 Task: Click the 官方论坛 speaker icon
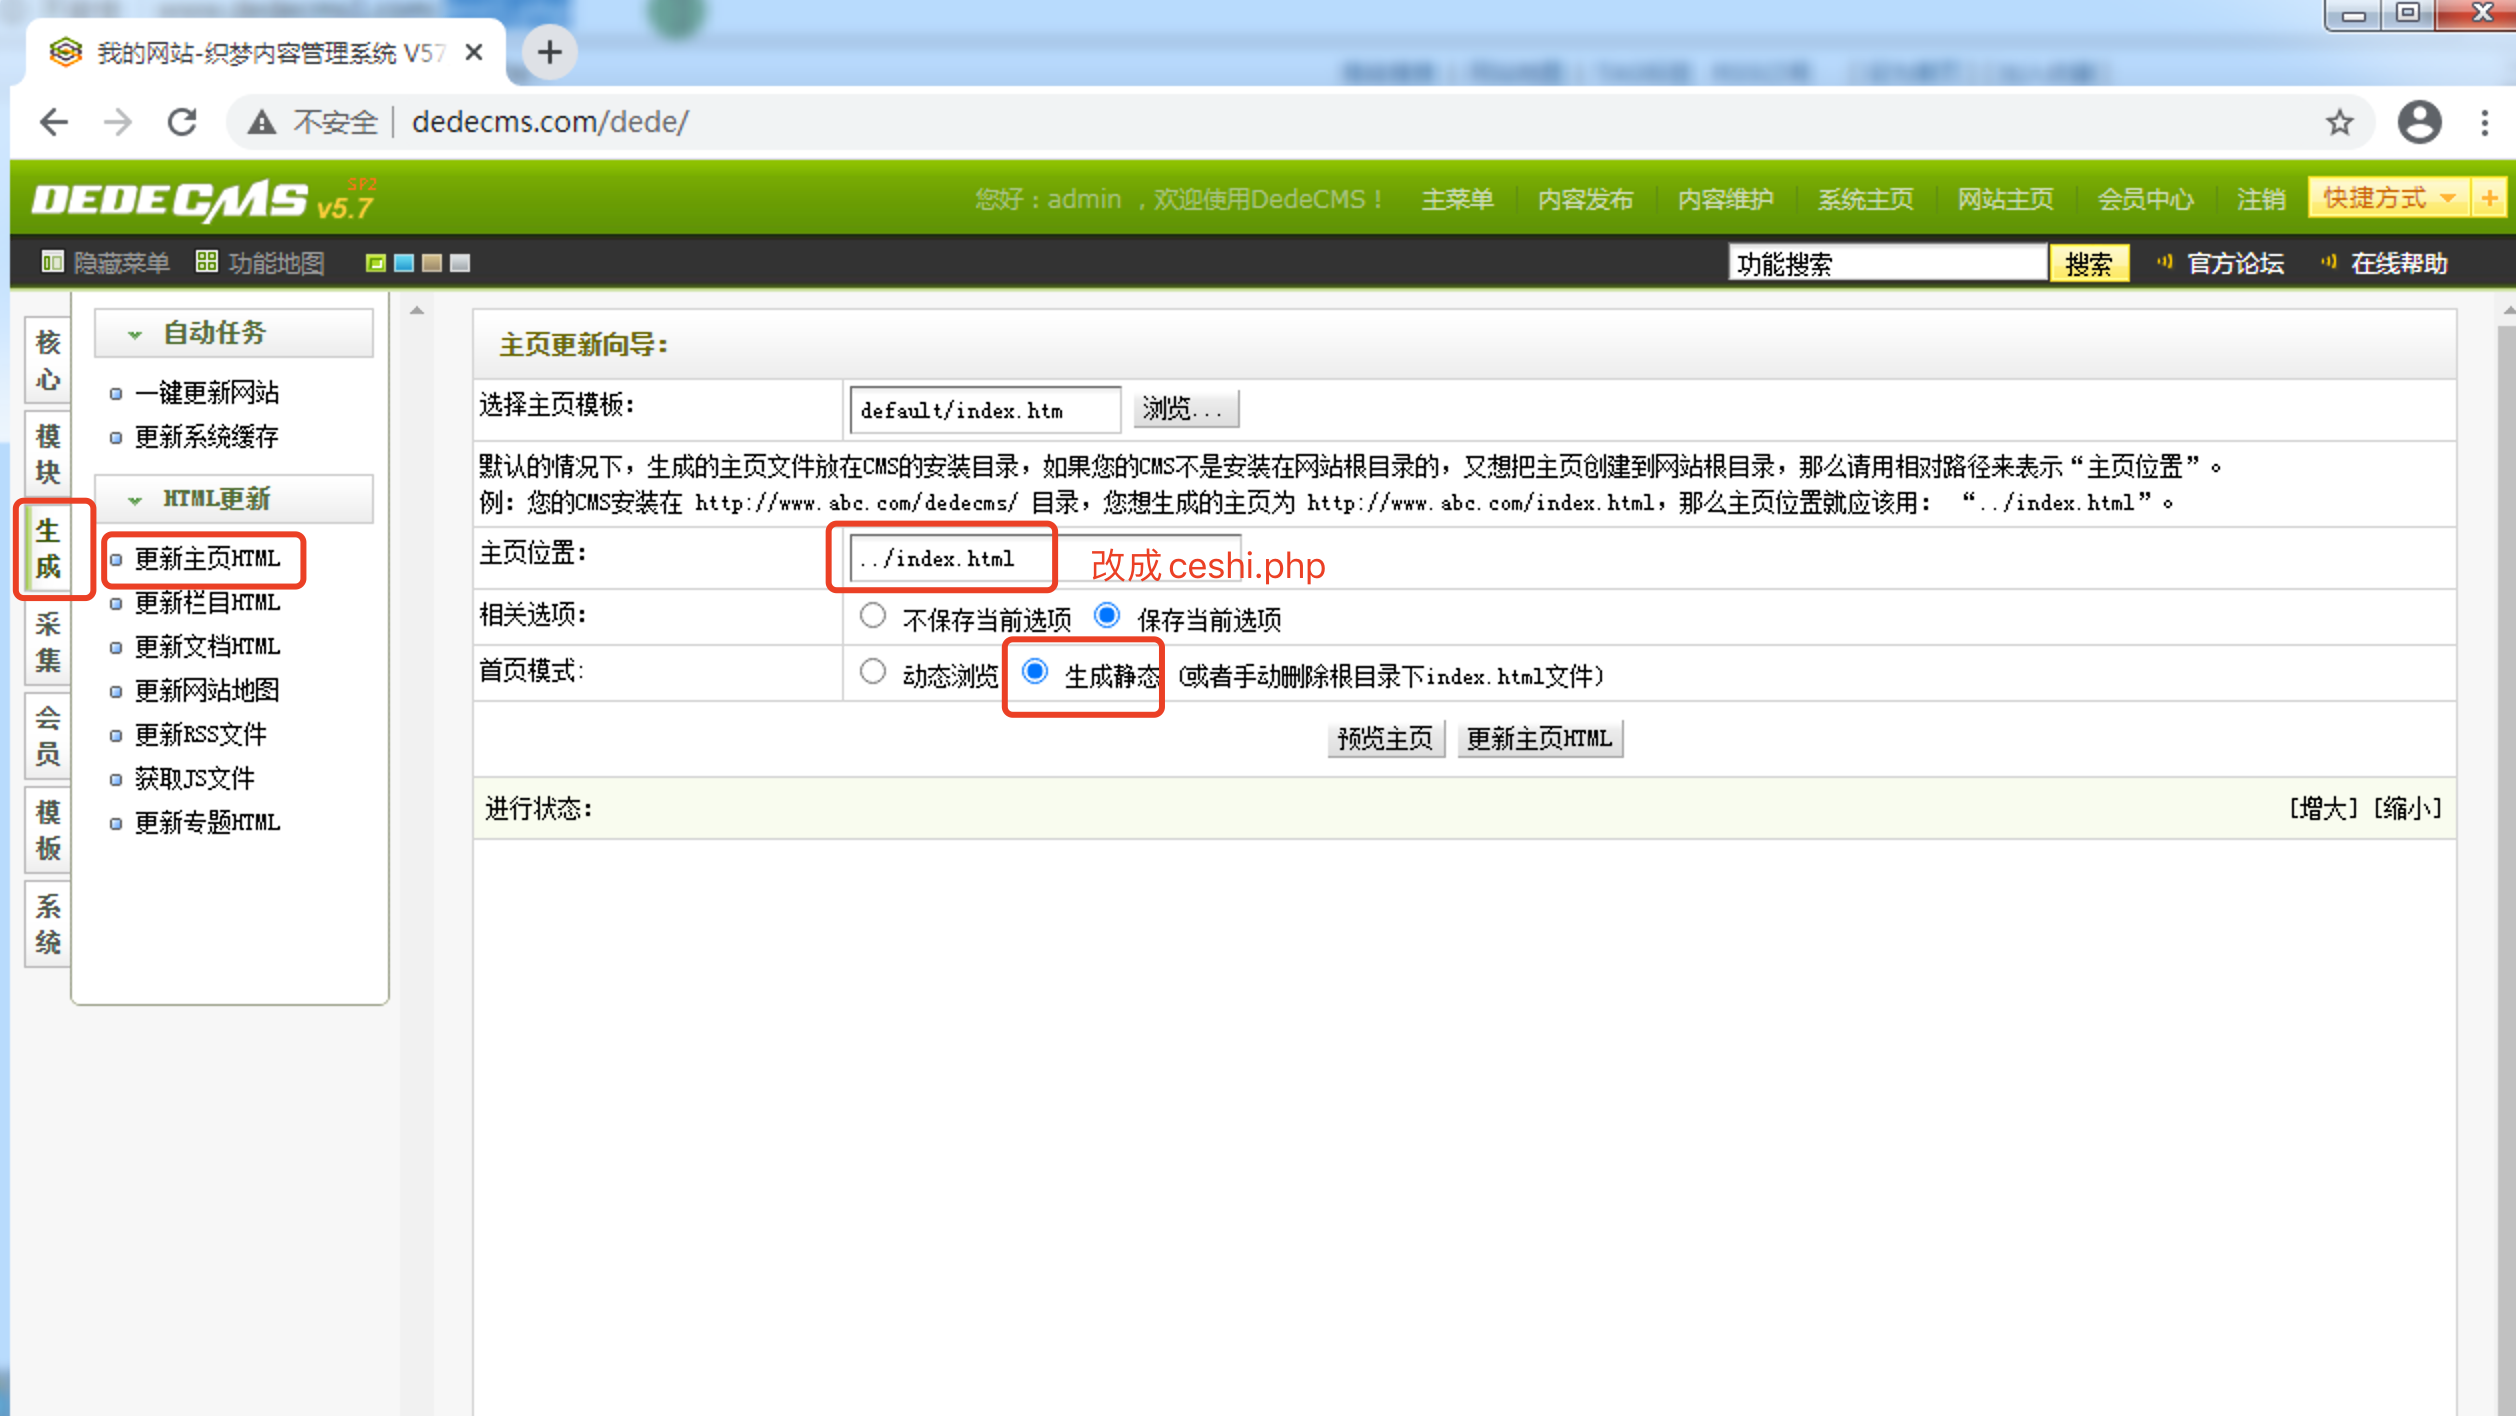click(2165, 263)
